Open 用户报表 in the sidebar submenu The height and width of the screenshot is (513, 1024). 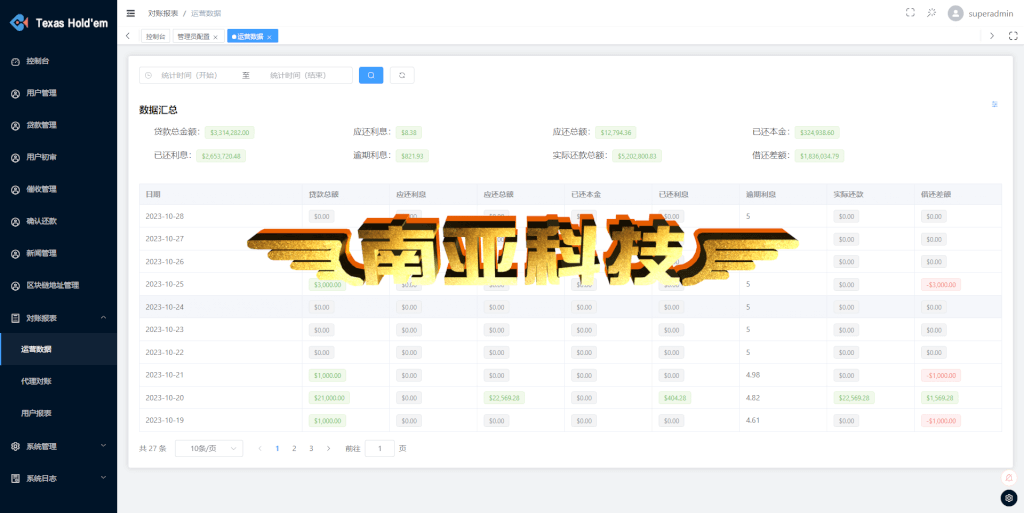point(37,413)
